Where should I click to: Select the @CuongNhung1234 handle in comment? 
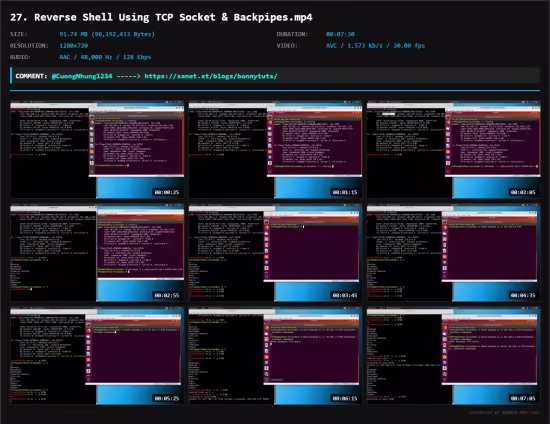click(x=82, y=76)
